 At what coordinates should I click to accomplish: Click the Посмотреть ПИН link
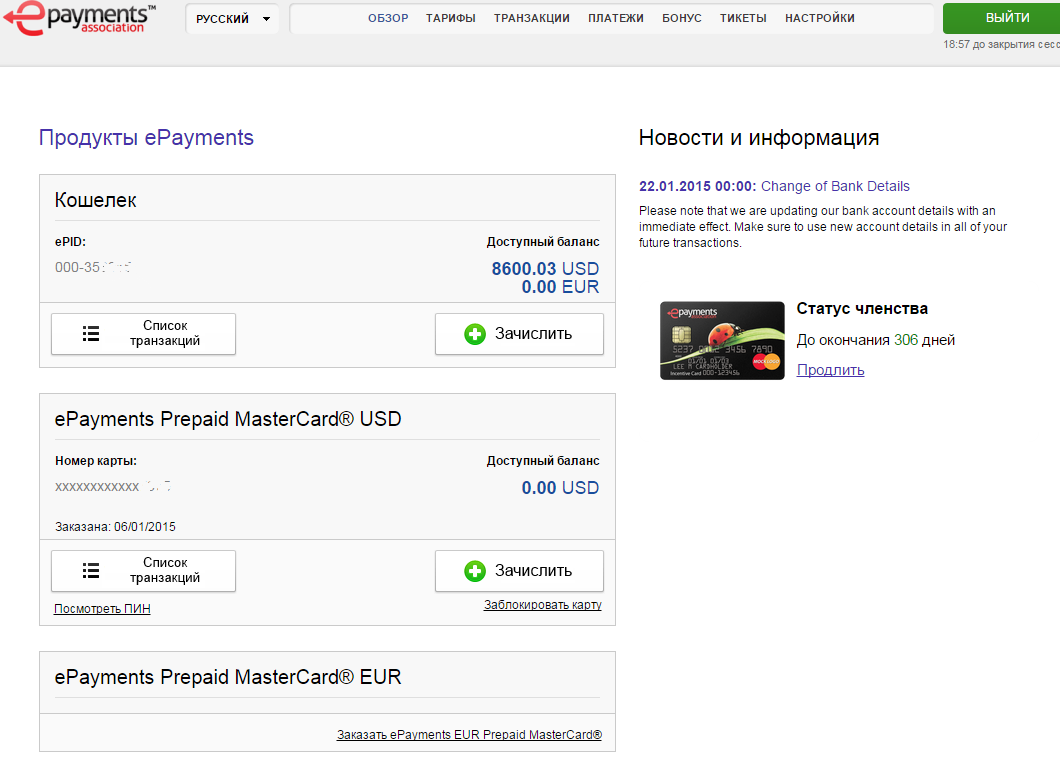click(102, 608)
